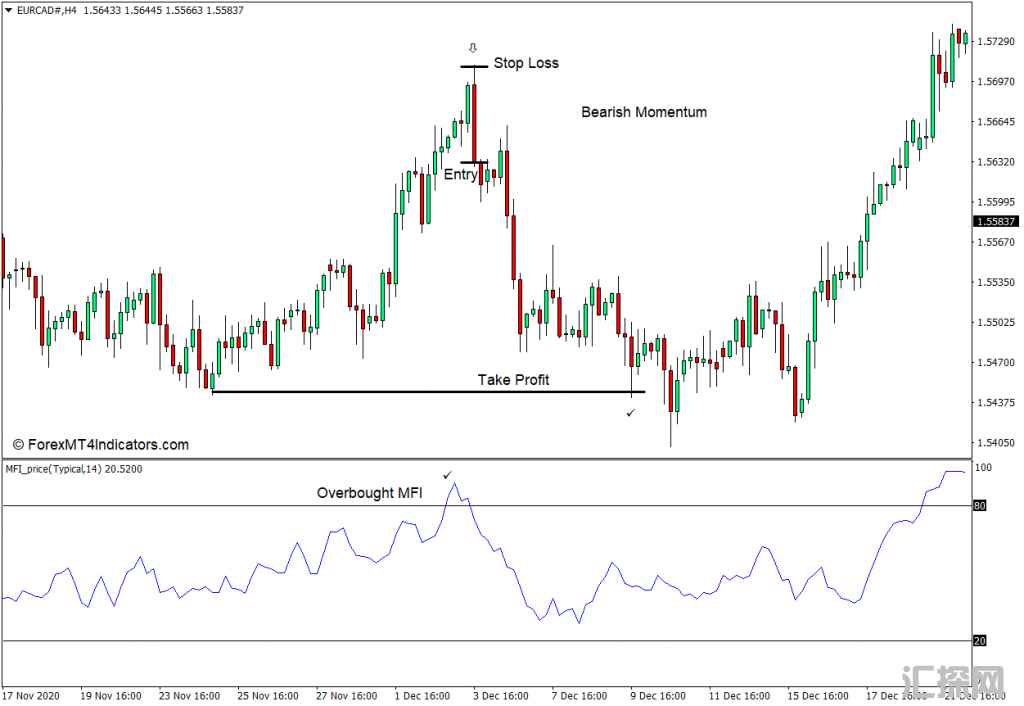Viewport: 1024px width, 706px height.
Task: Click the Bearish Momentum text annotation
Action: click(x=644, y=112)
